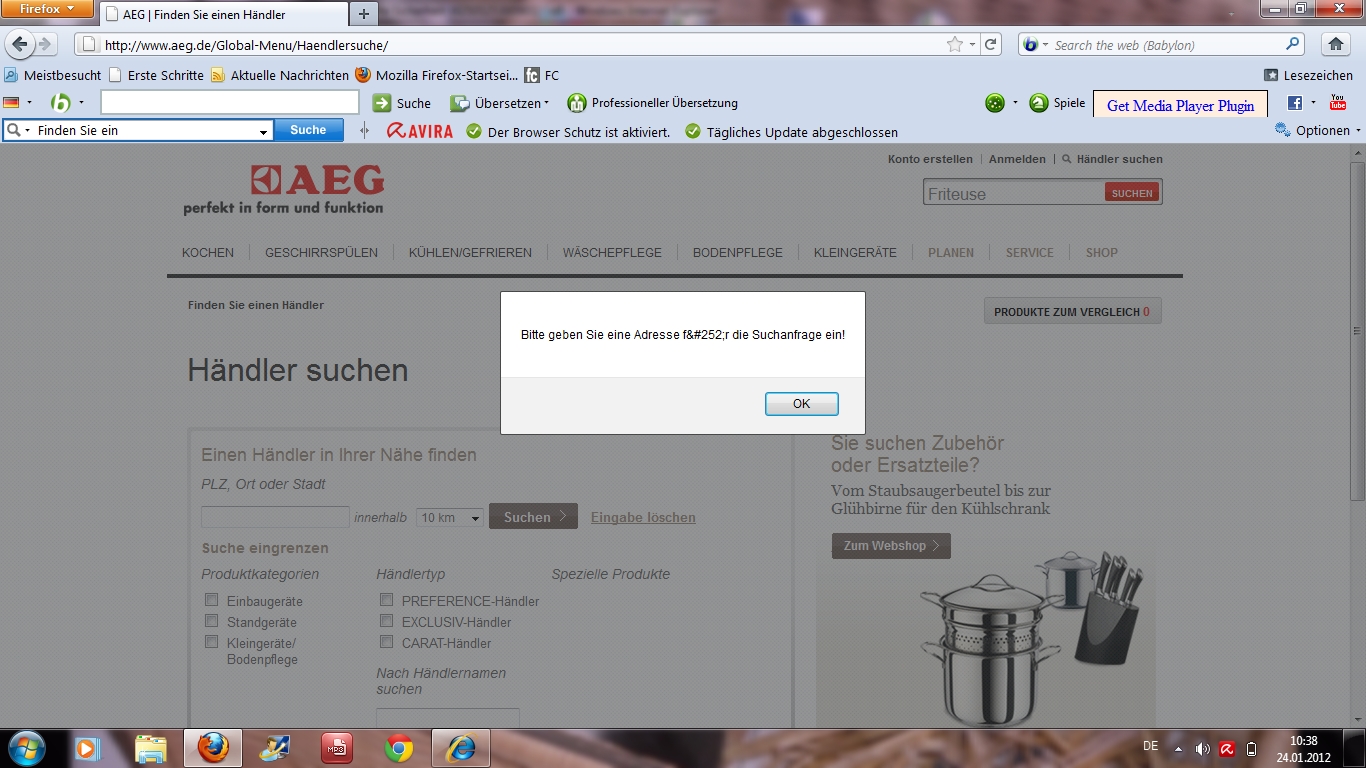The height and width of the screenshot is (768, 1366).
Task: Check CARAT-Händler checkbox
Action: pos(386,642)
